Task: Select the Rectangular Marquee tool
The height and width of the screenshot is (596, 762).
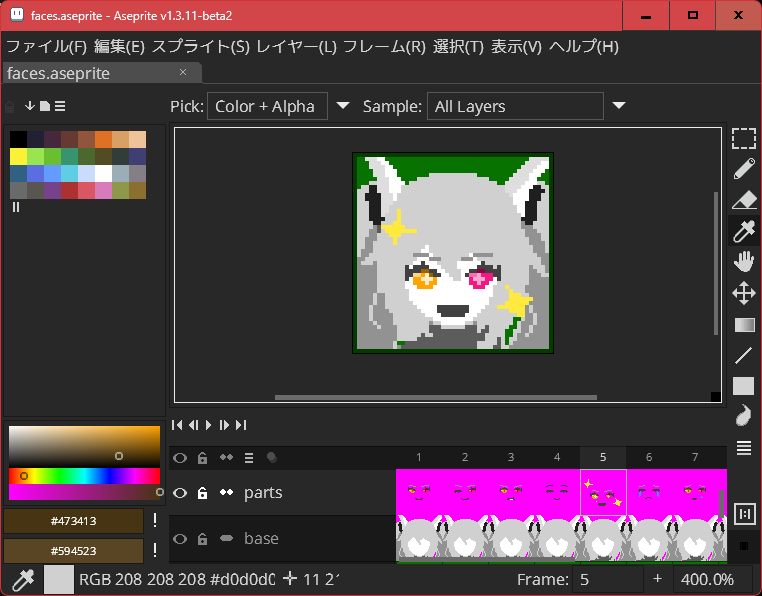Action: (x=743, y=138)
